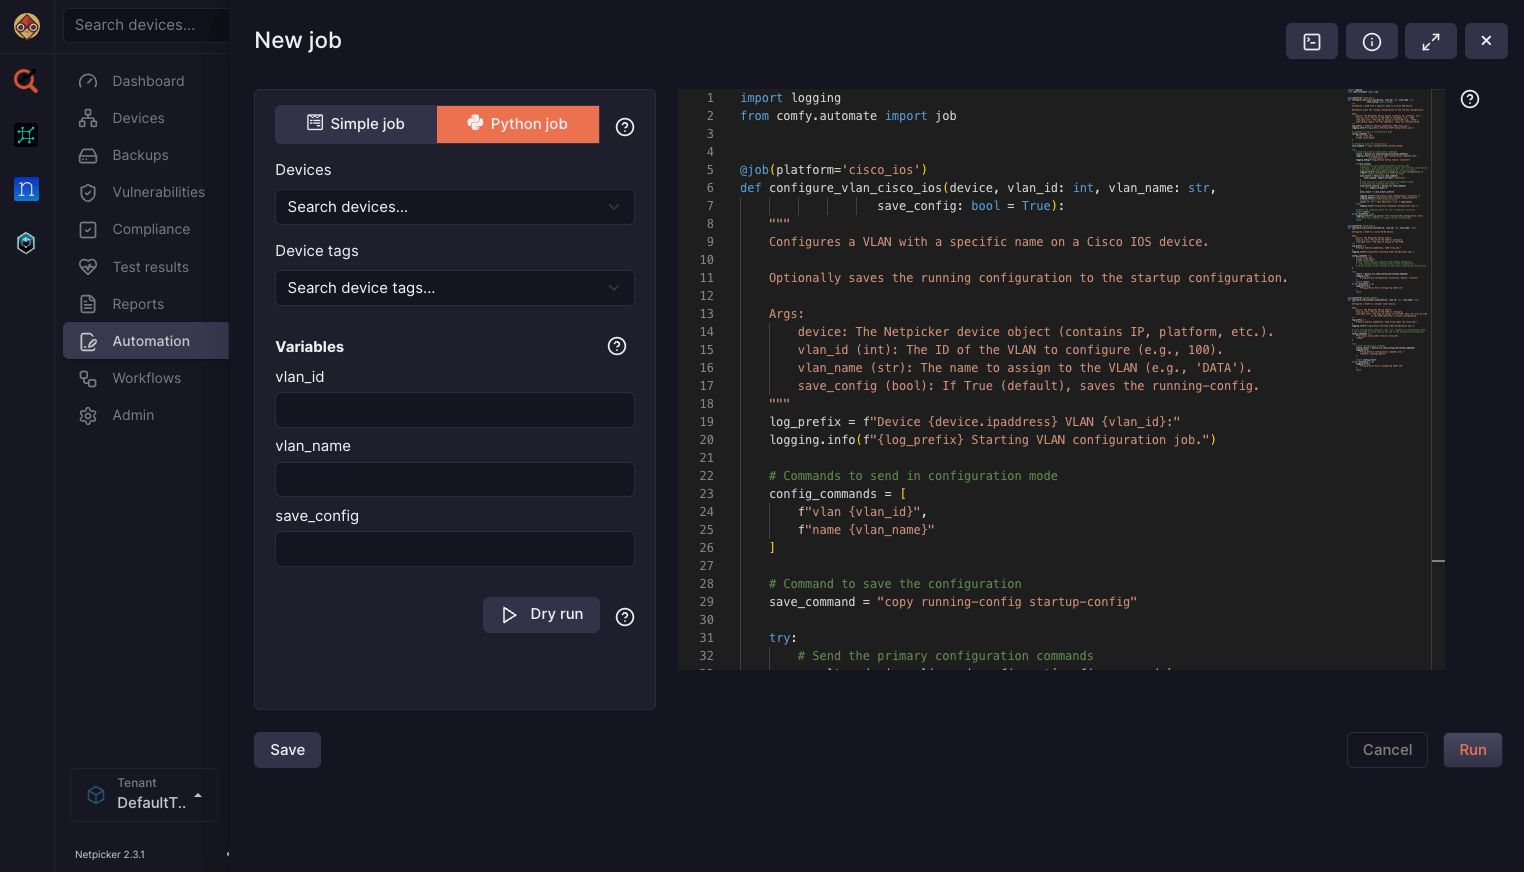
Task: Open the Tenant selector dropdown
Action: pos(144,795)
